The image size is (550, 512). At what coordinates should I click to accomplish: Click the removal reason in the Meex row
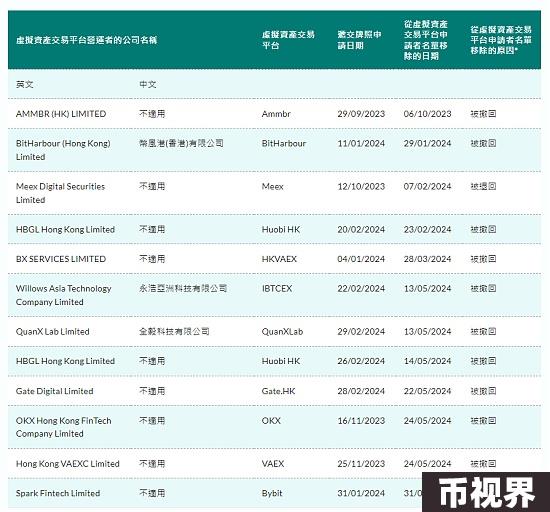pos(483,187)
